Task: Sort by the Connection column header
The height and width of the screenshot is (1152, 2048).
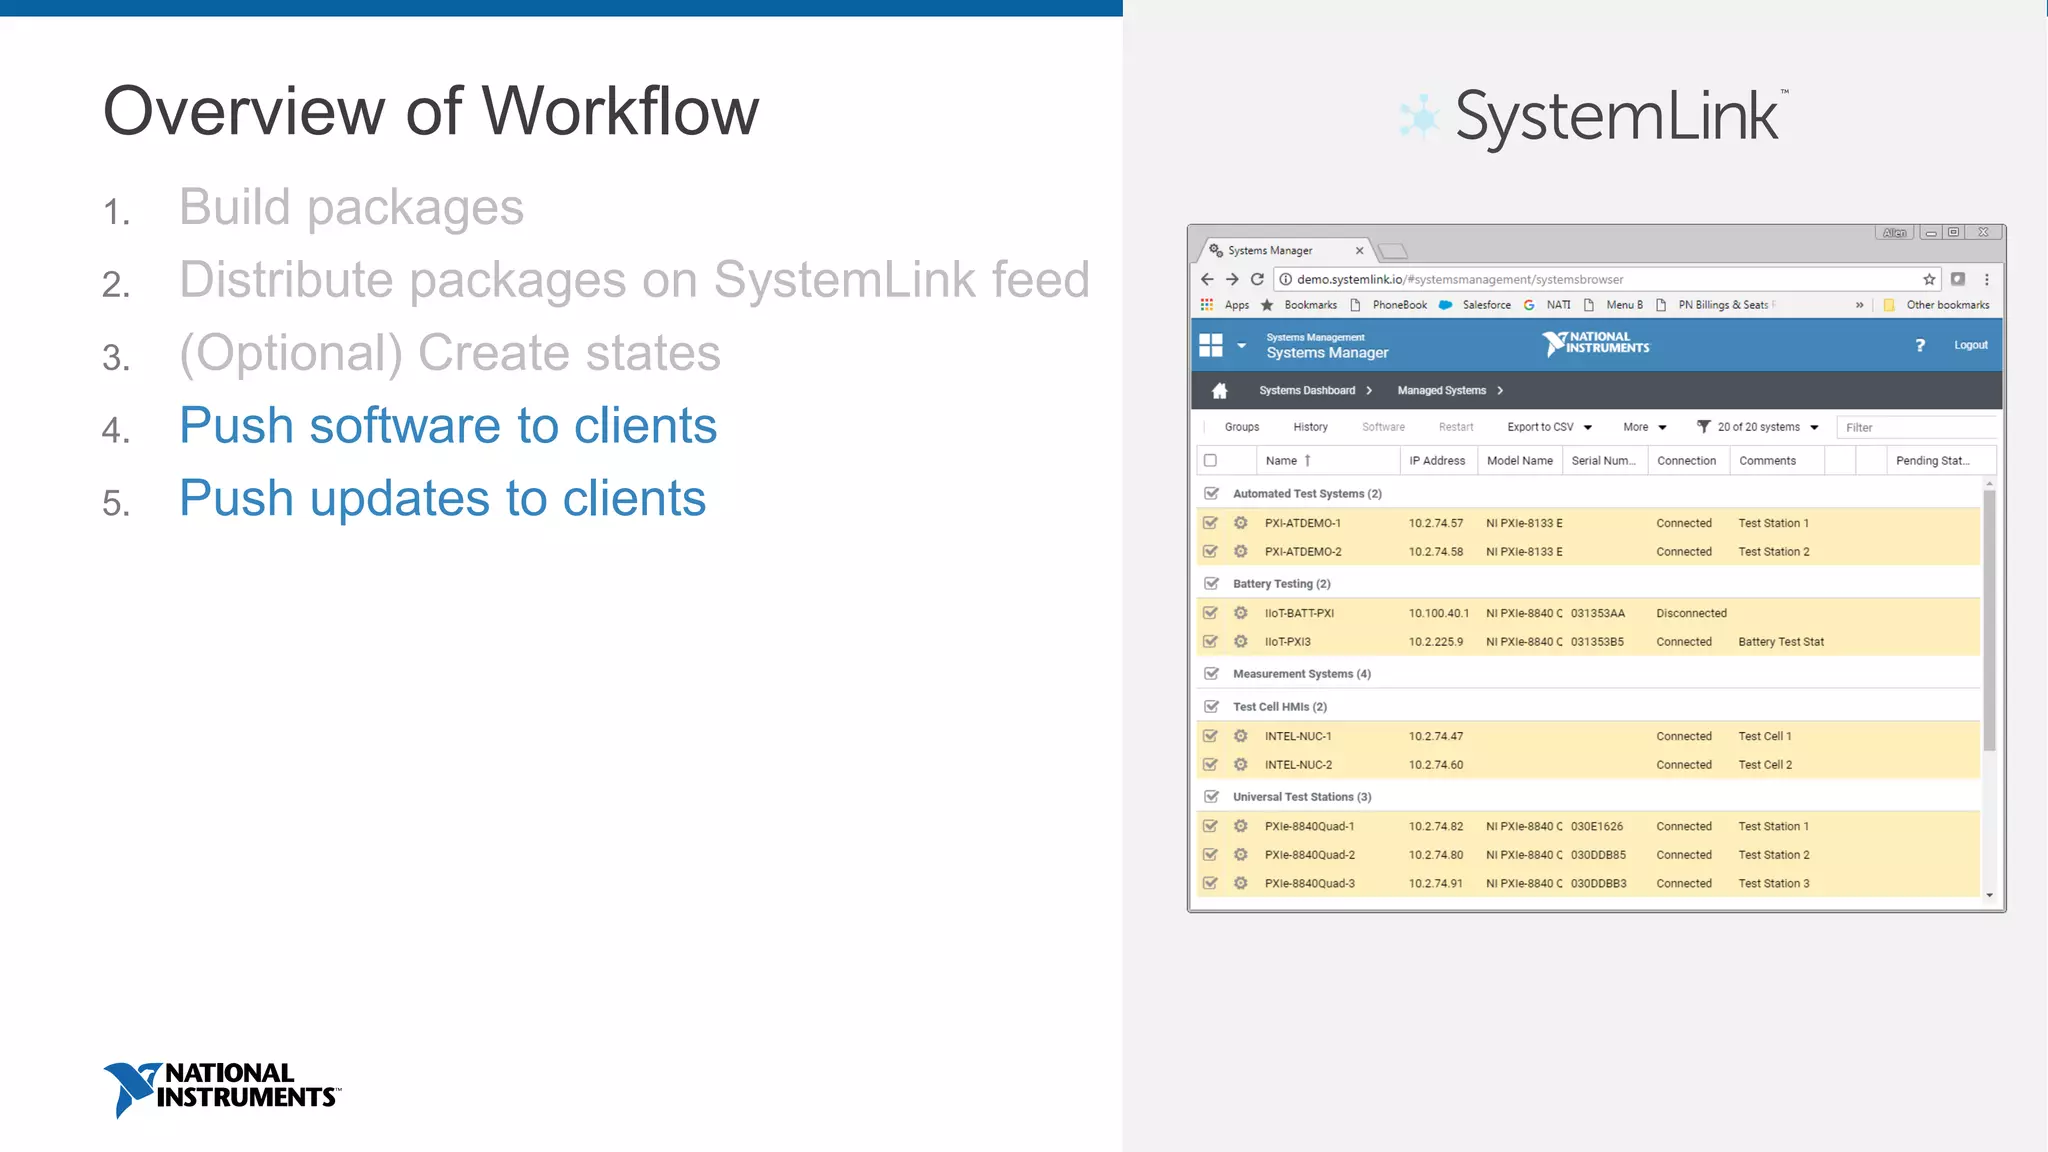Action: point(1686,461)
